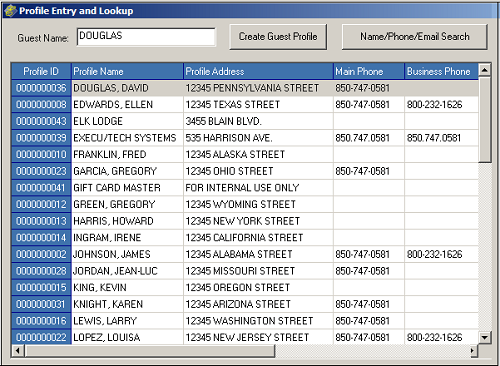Select profile ID 0000000028
Screen dimensions: 500x366
(x=41, y=271)
